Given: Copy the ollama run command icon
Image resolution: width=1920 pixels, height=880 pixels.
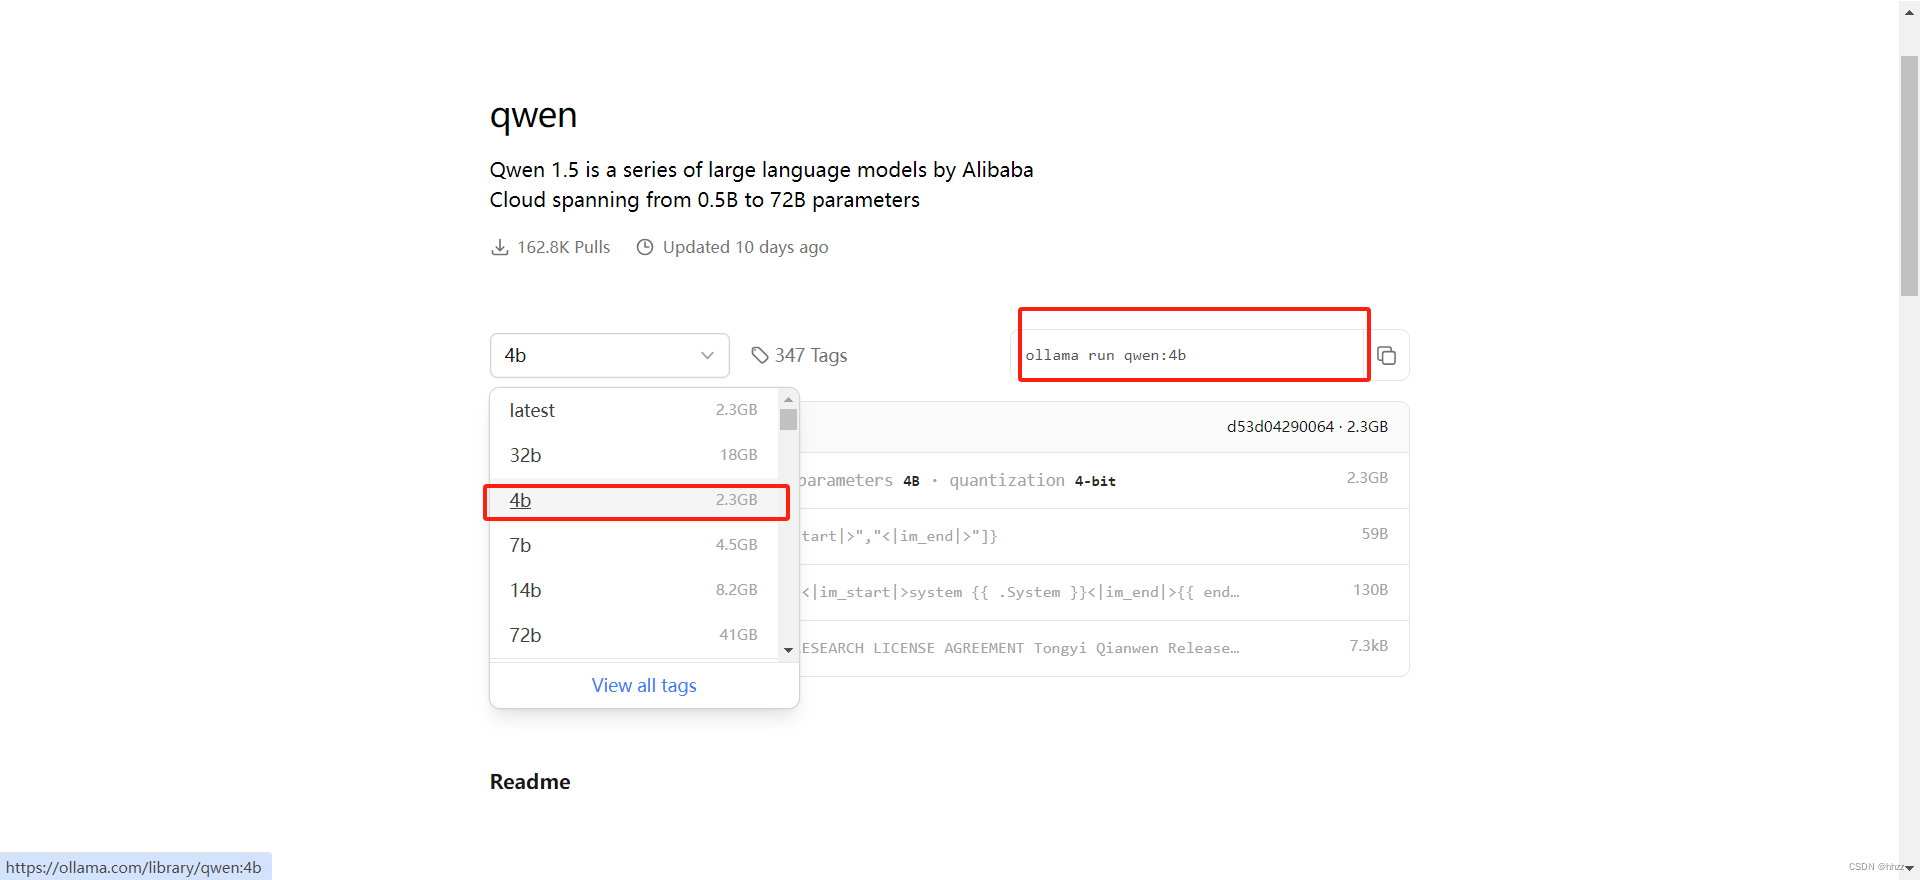Looking at the screenshot, I should (x=1386, y=356).
